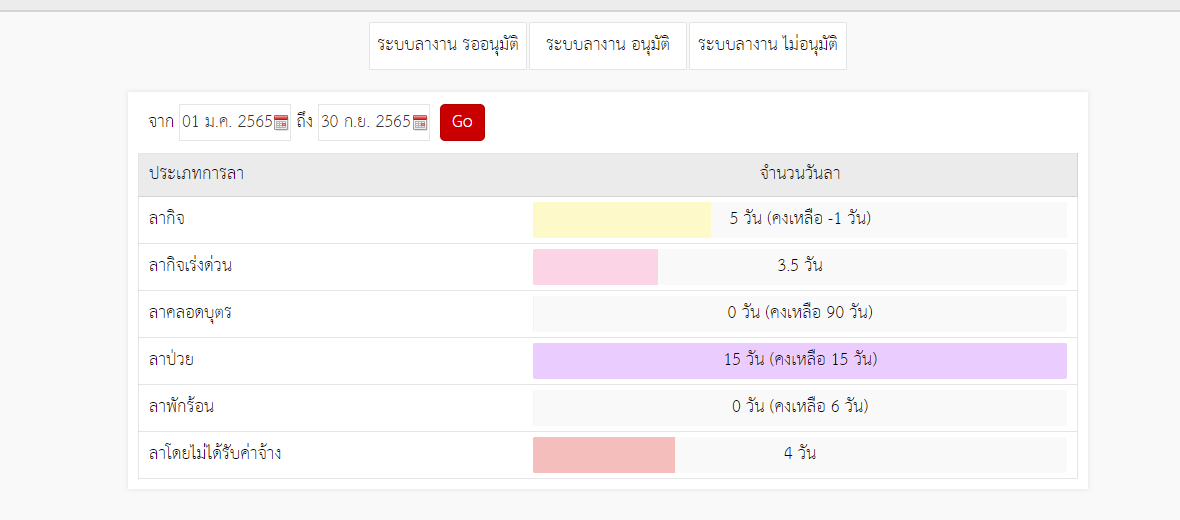Click the yellow ลากิจ progress bar
Image resolution: width=1180 pixels, height=520 pixels.
coord(622,220)
